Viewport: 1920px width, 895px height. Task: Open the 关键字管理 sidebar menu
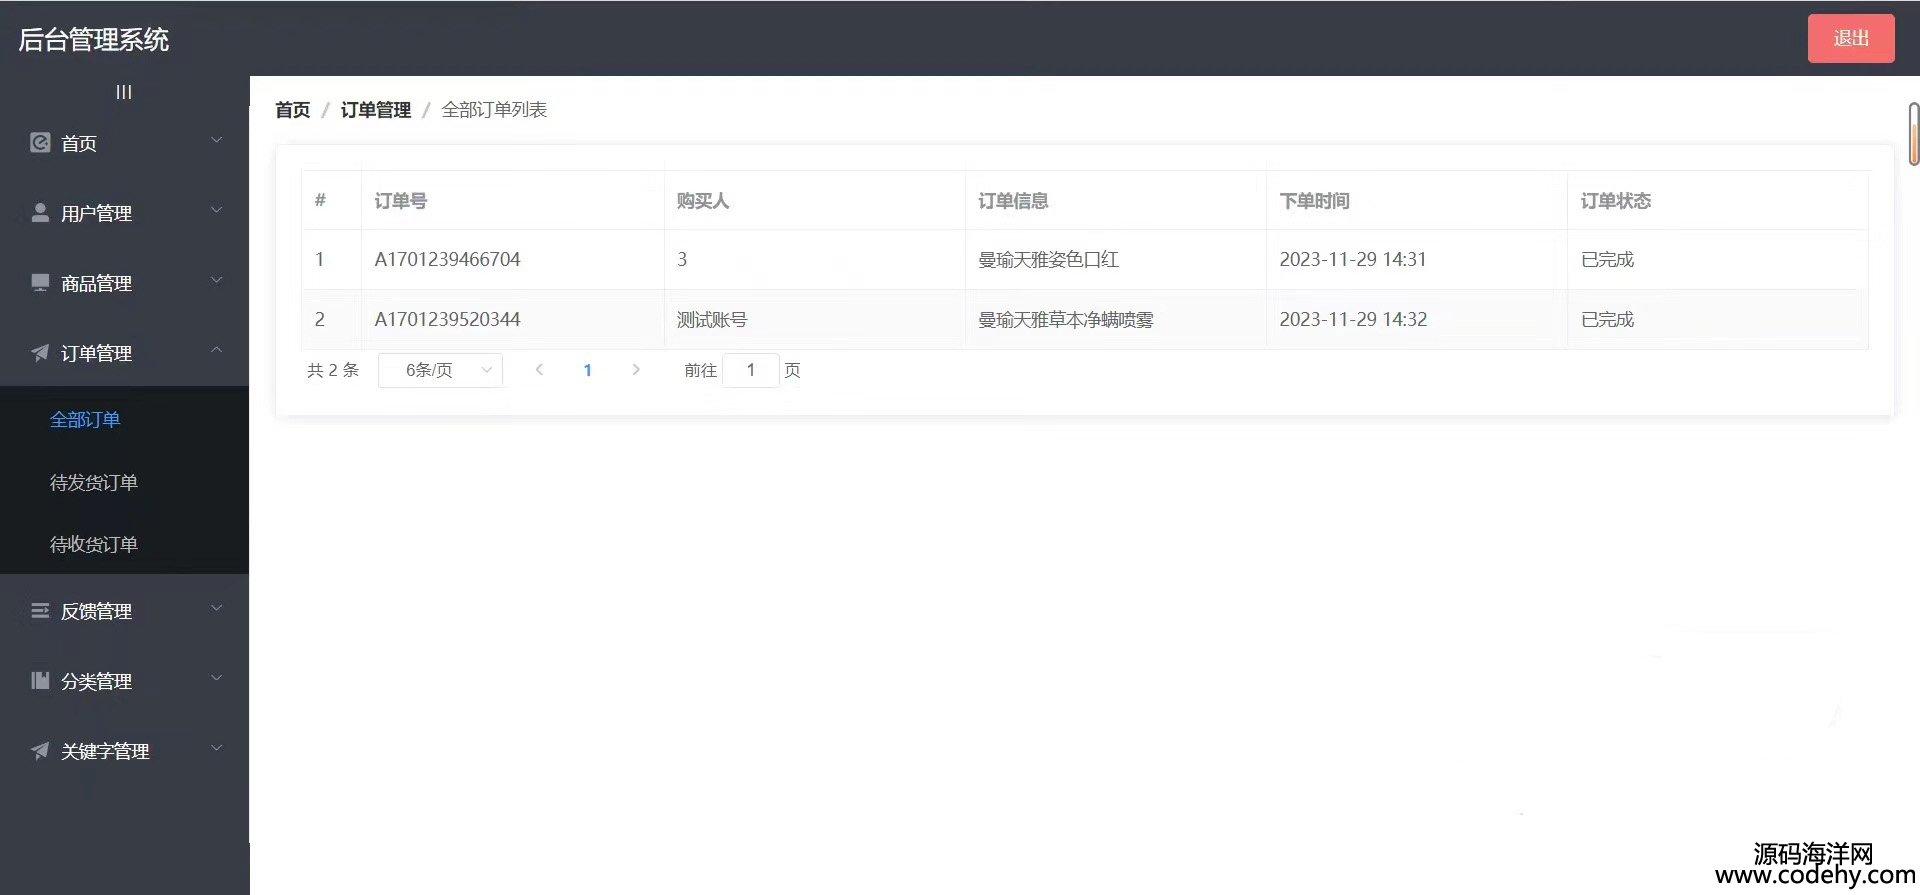pos(124,751)
